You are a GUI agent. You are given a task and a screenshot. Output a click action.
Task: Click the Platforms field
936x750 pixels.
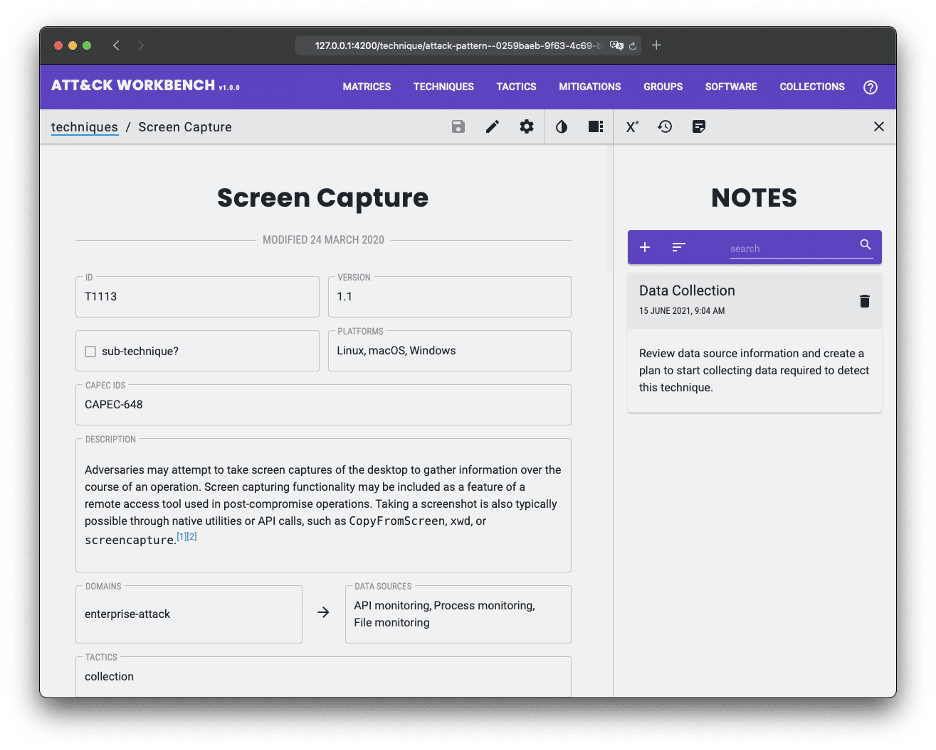point(449,351)
